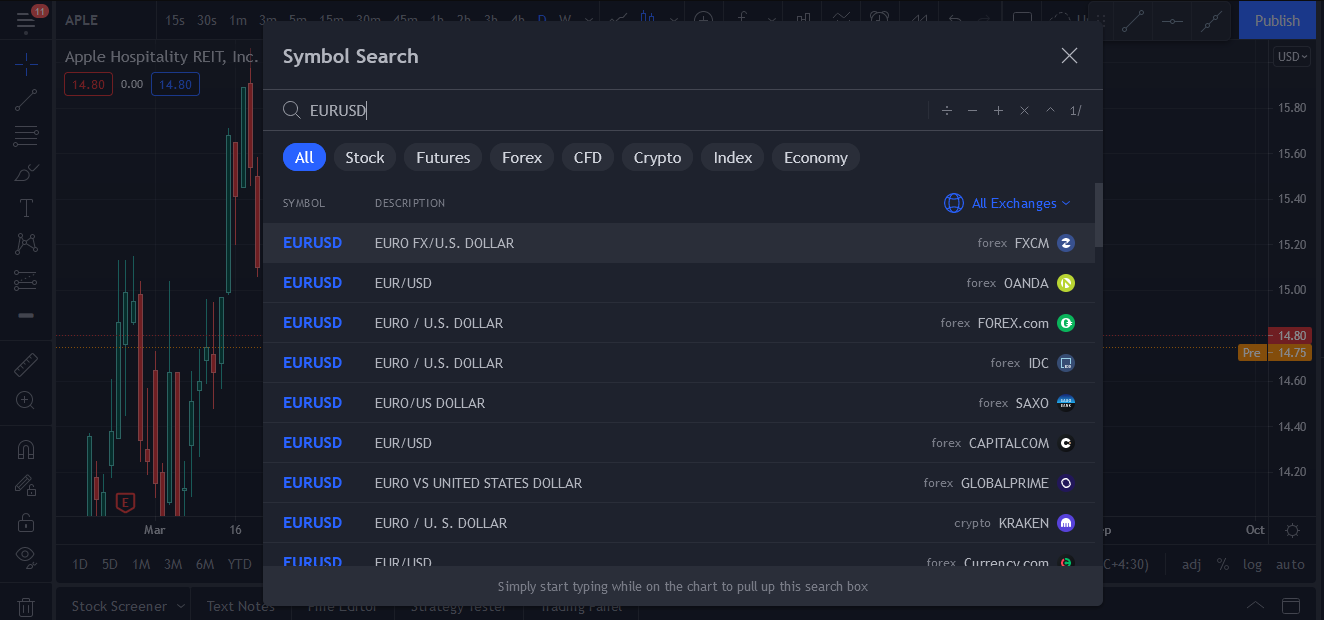Switch to the Futures filter tab
The width and height of the screenshot is (1324, 620).
click(x=443, y=157)
